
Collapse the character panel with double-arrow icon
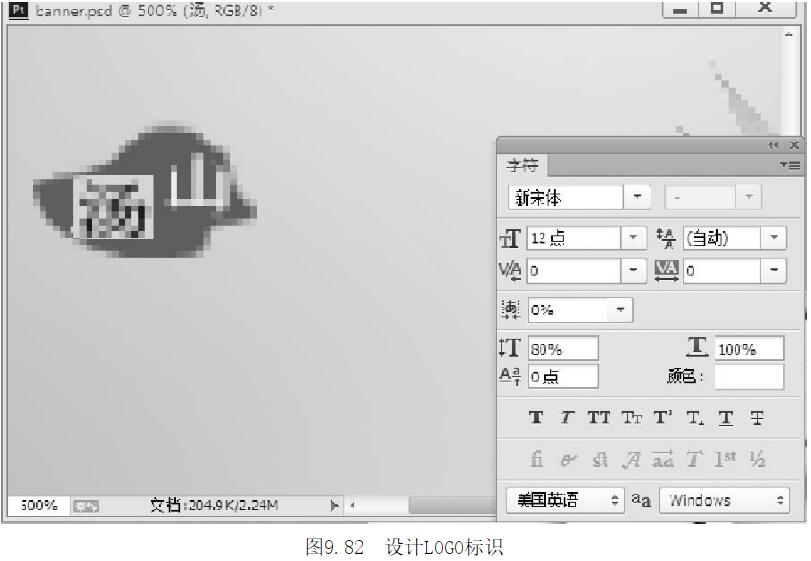(773, 146)
